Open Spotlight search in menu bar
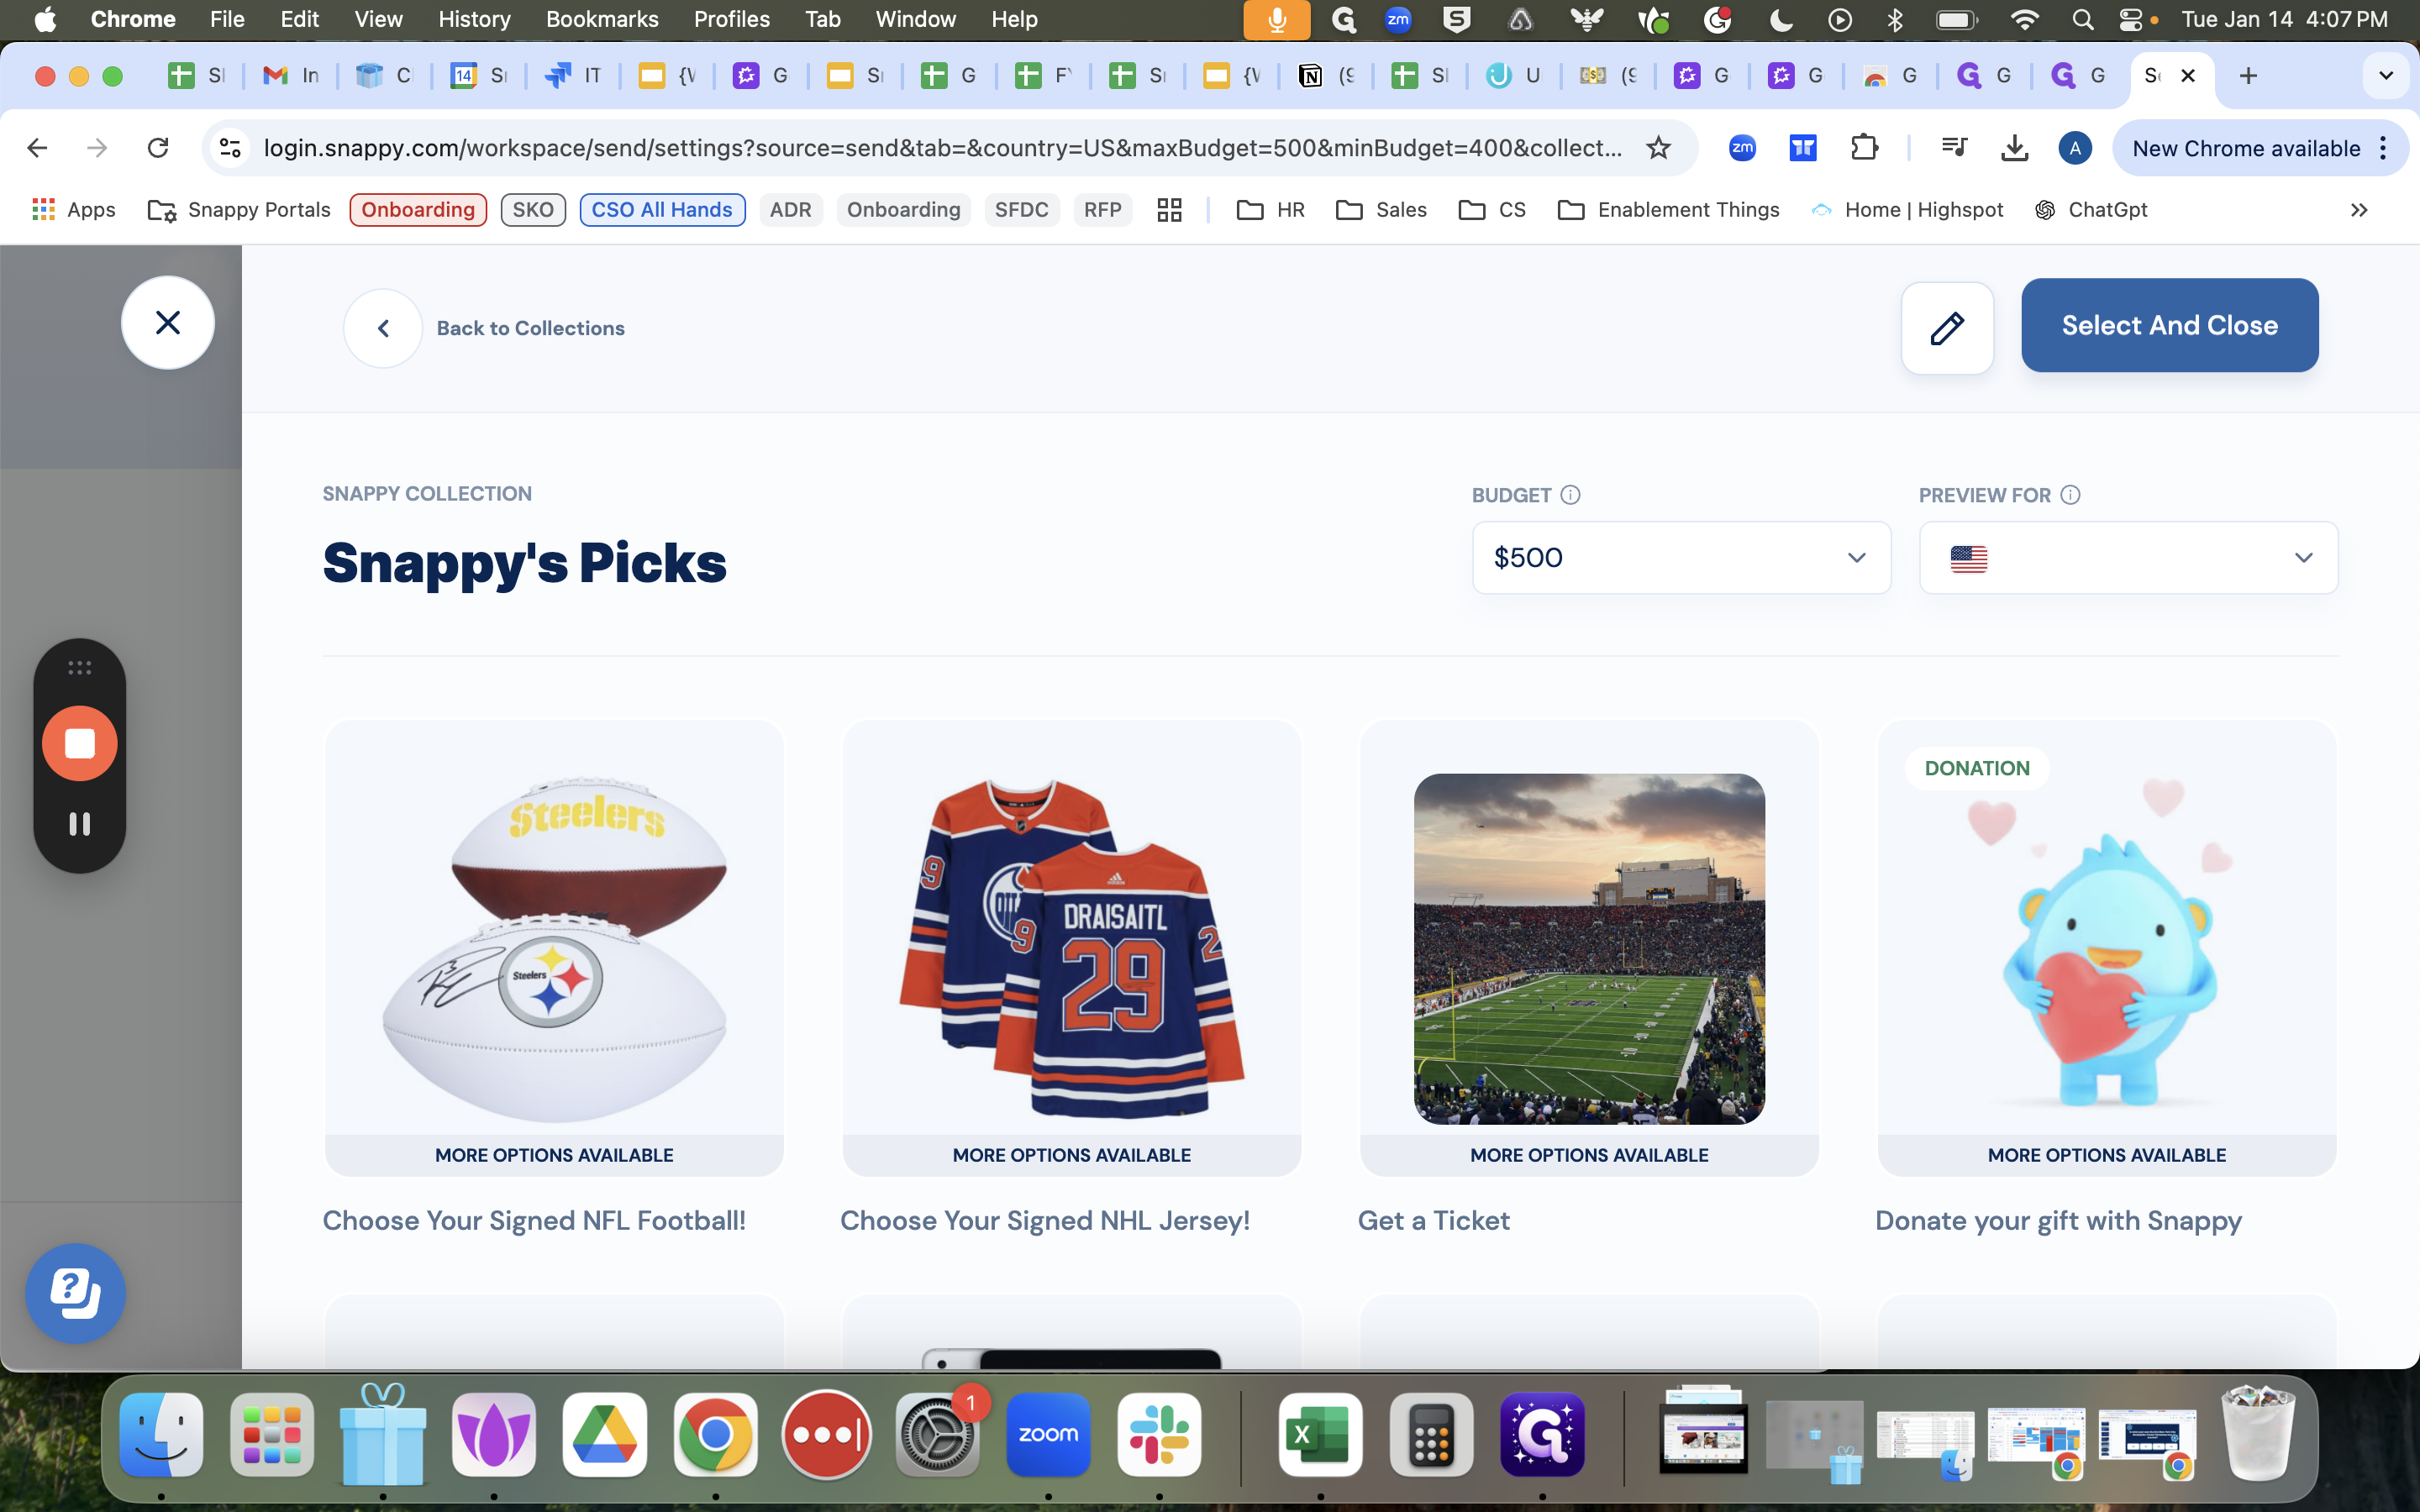Screen dimensions: 2420x1512 [2082, 19]
